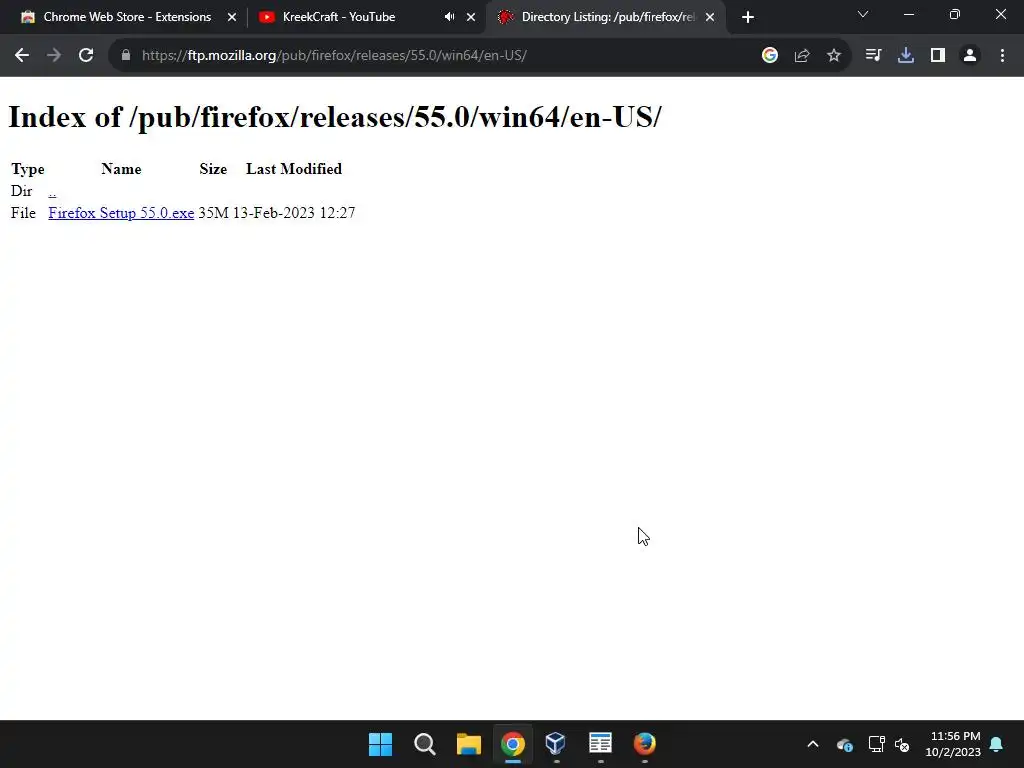Click the address bar URL
The width and height of the screenshot is (1024, 768).
click(x=334, y=56)
